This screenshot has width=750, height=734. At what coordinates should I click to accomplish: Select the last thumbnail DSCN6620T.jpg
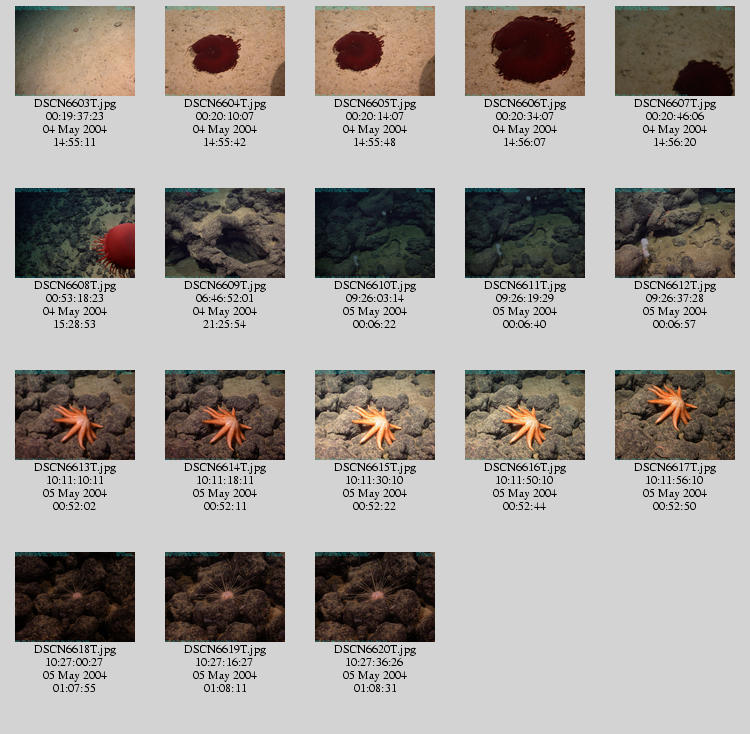pos(375,597)
